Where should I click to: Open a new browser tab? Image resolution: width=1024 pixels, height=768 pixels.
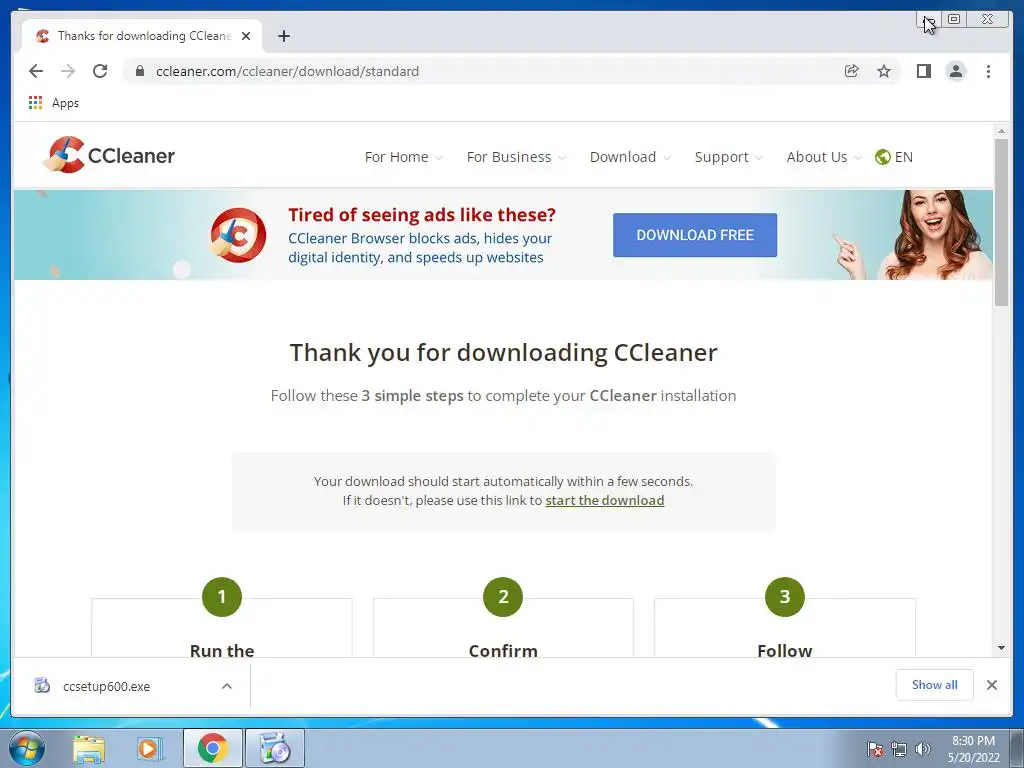click(283, 36)
